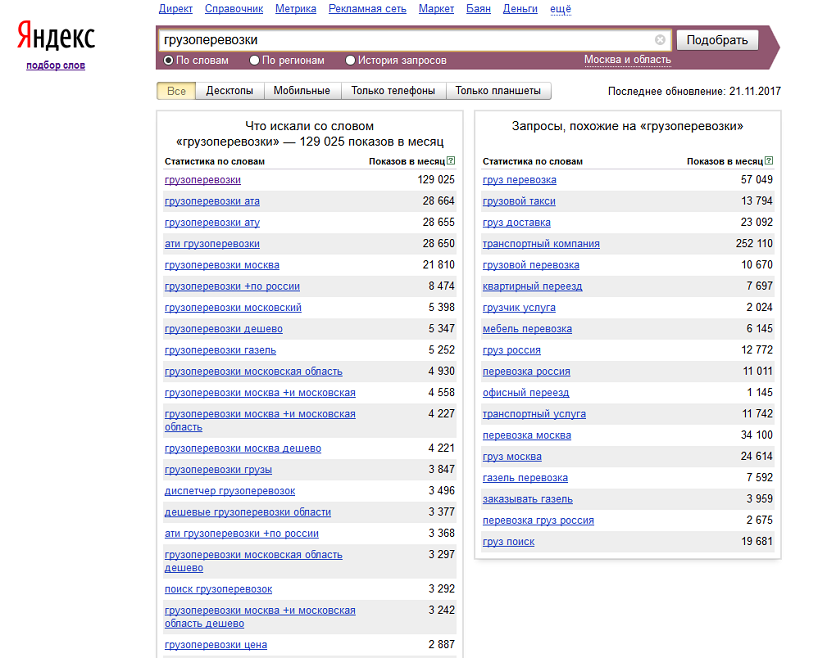The image size is (818, 658).
Task: Click the 'Подобрать' button
Action: click(717, 40)
